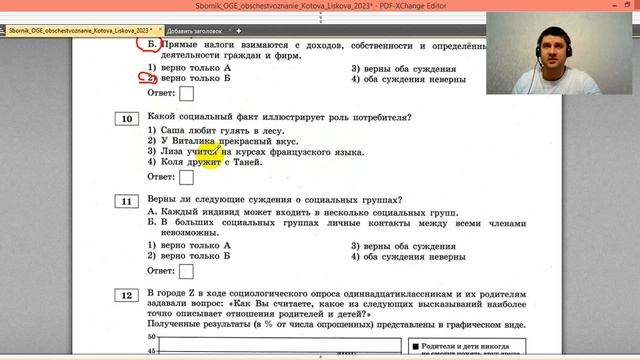The image size is (640, 360).
Task: Click the text 'Саша любит гулять в лесу.'
Action: coord(222,131)
